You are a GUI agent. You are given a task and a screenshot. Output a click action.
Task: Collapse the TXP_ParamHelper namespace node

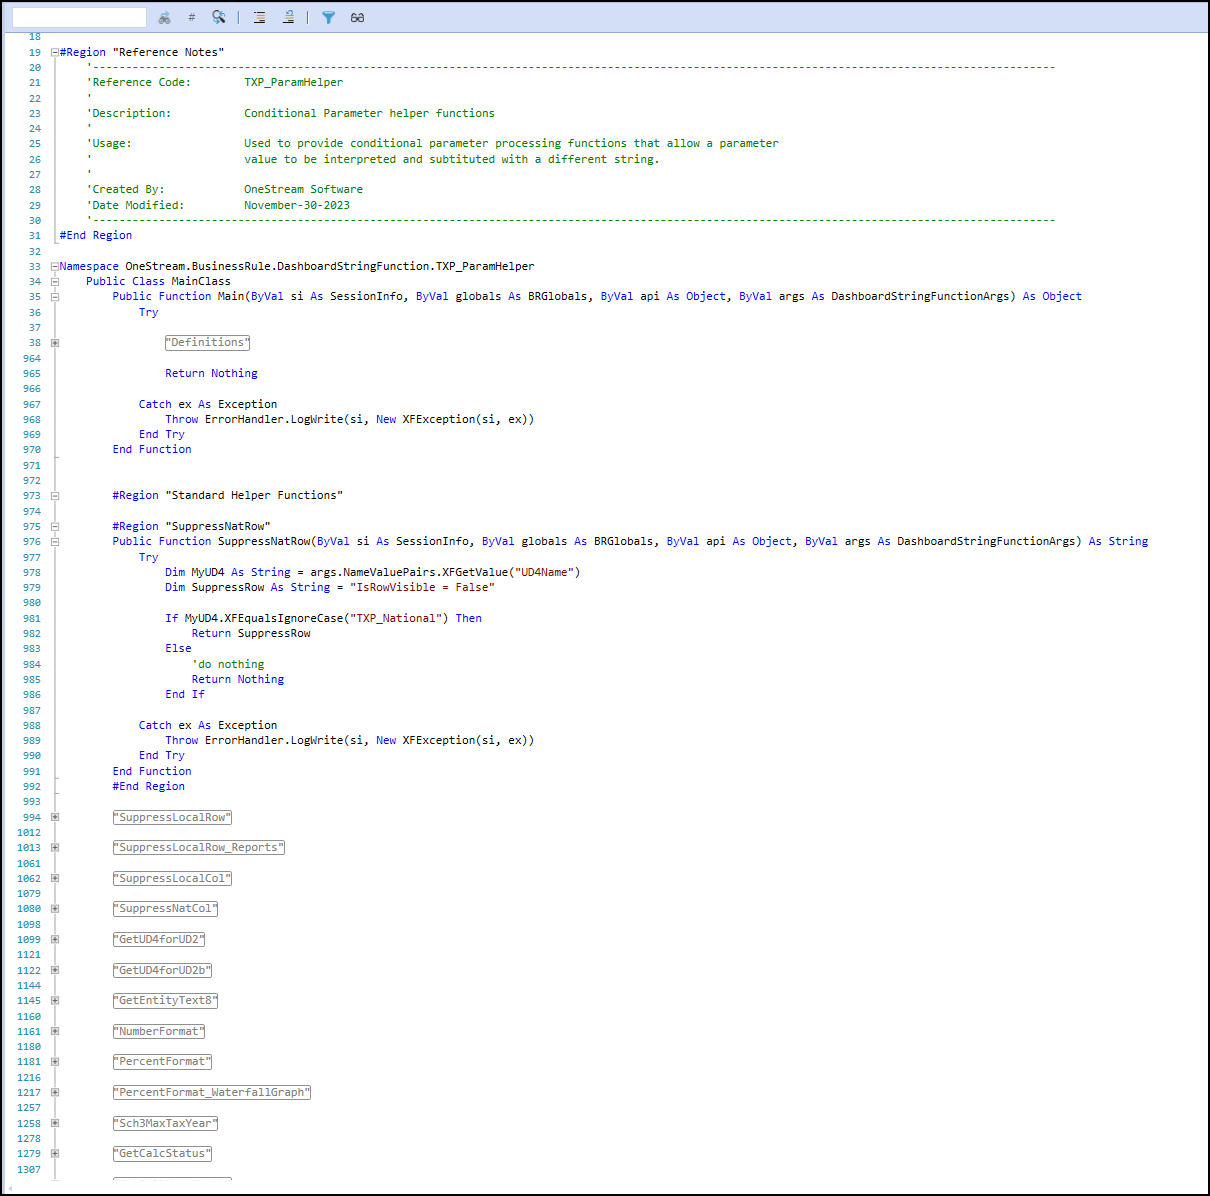coord(54,266)
